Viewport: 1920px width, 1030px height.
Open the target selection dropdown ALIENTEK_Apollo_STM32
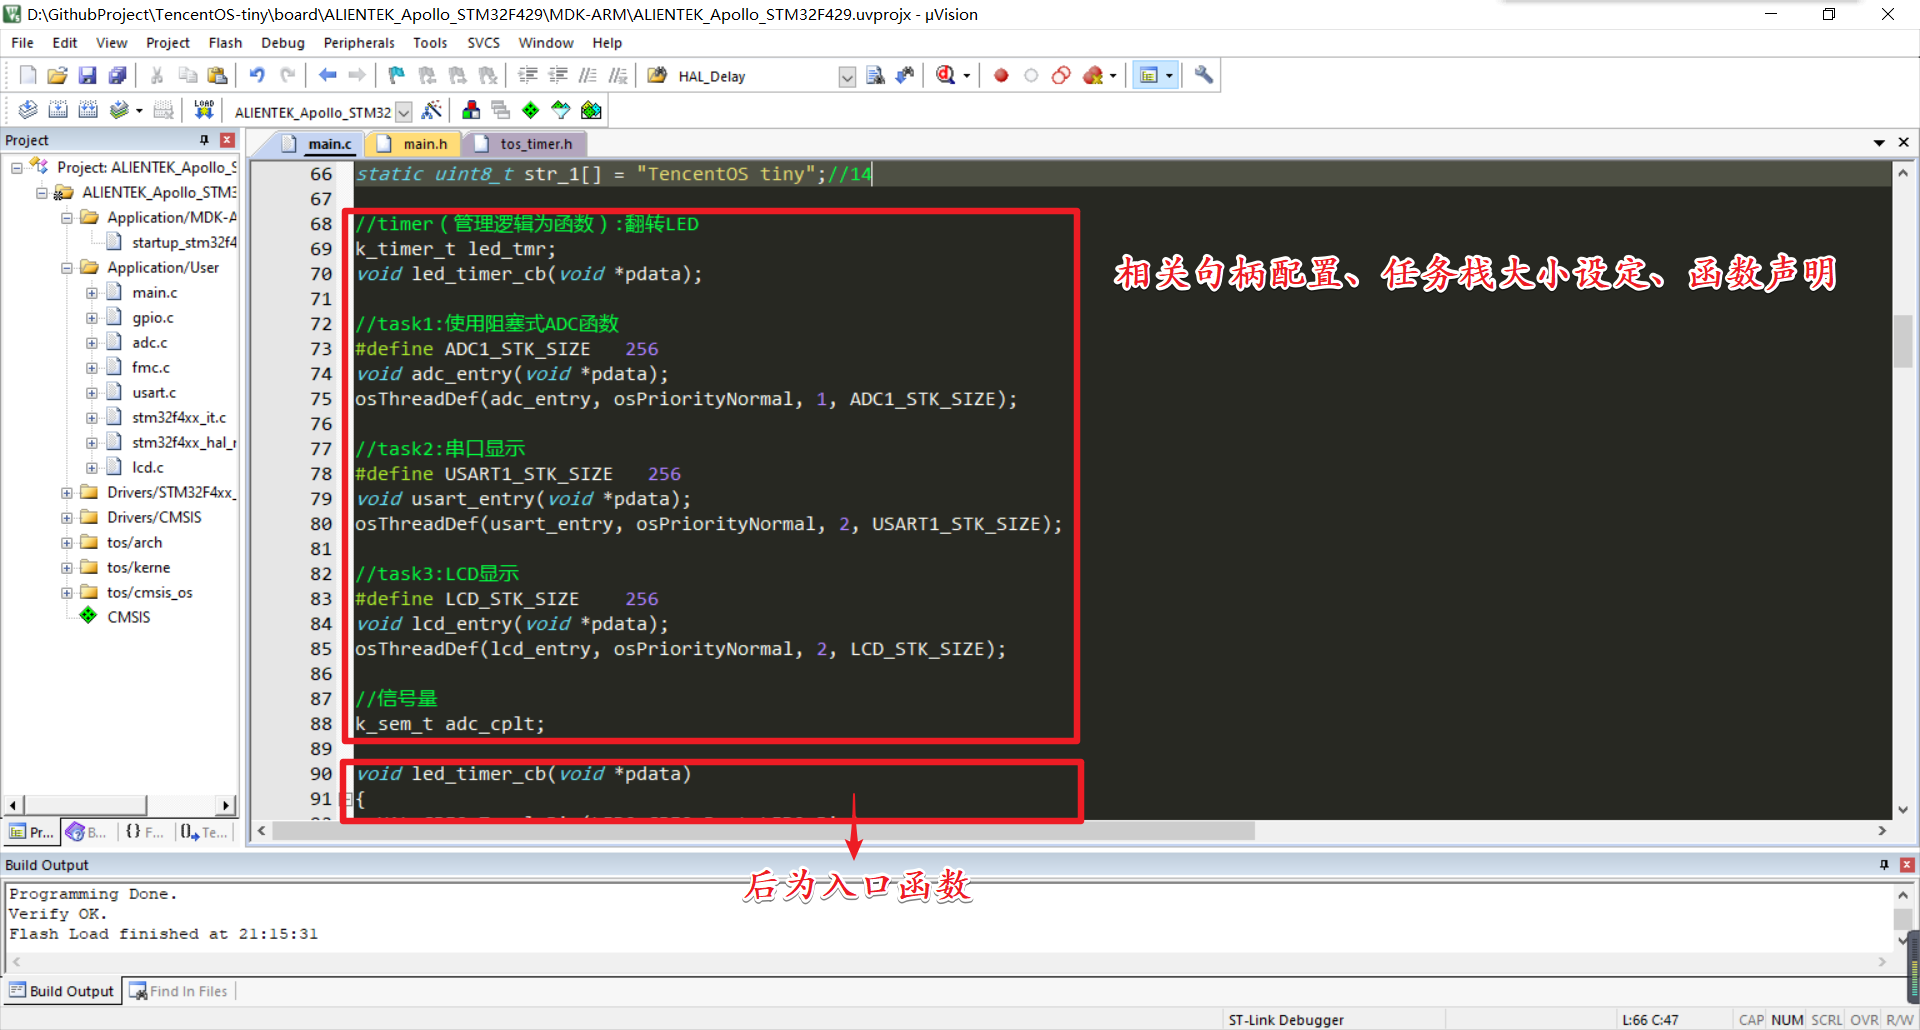tap(404, 112)
